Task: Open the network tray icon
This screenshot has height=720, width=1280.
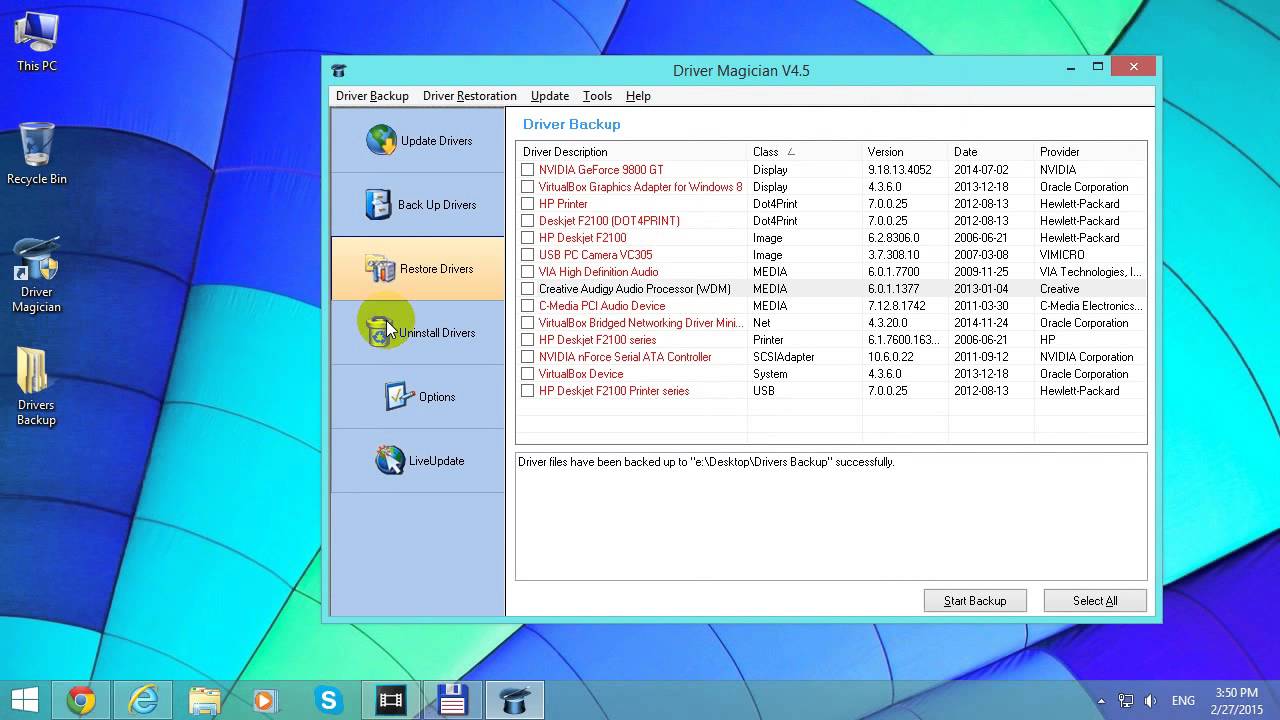Action: pos(1126,701)
